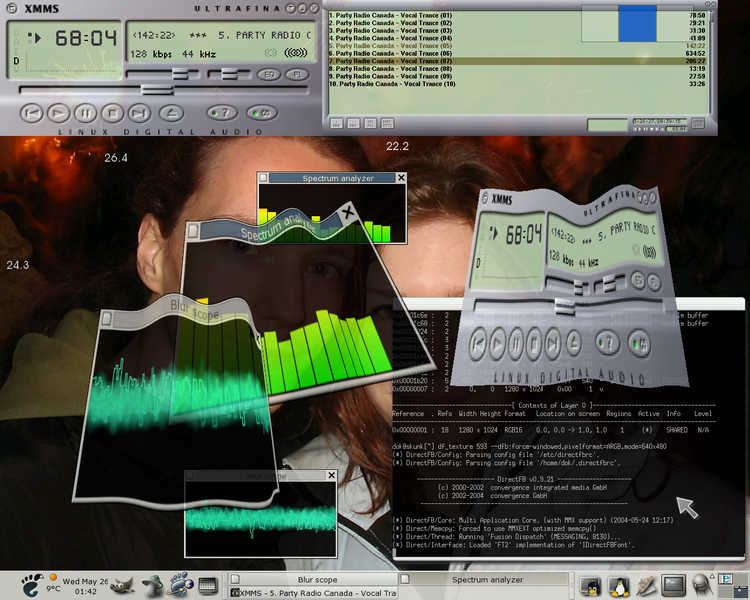Select playlist entry 2. Vocal Trance (02)
Screen dimensions: 750x600
[x=517, y=23]
